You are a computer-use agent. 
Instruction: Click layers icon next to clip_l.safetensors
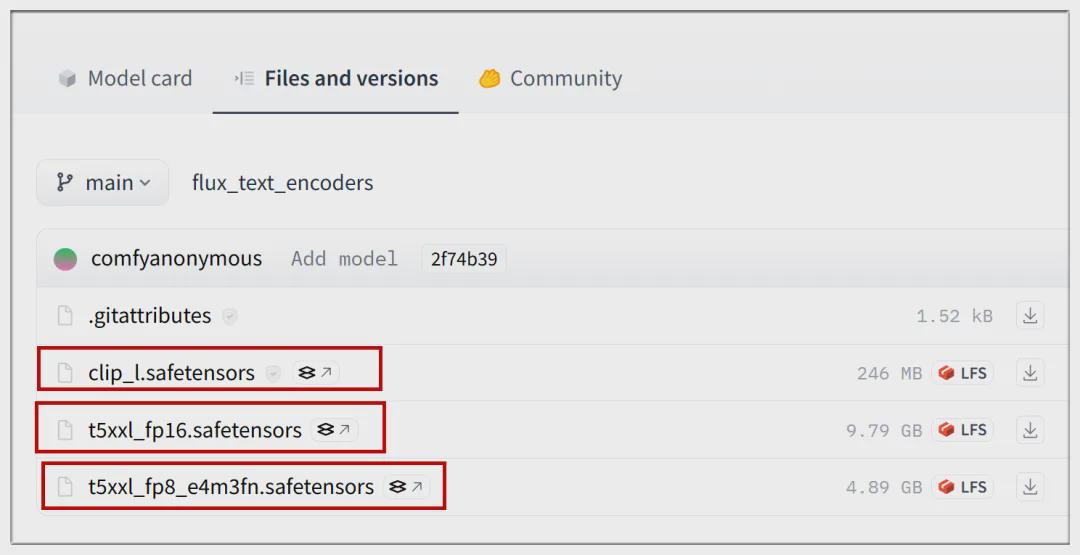(x=316, y=373)
